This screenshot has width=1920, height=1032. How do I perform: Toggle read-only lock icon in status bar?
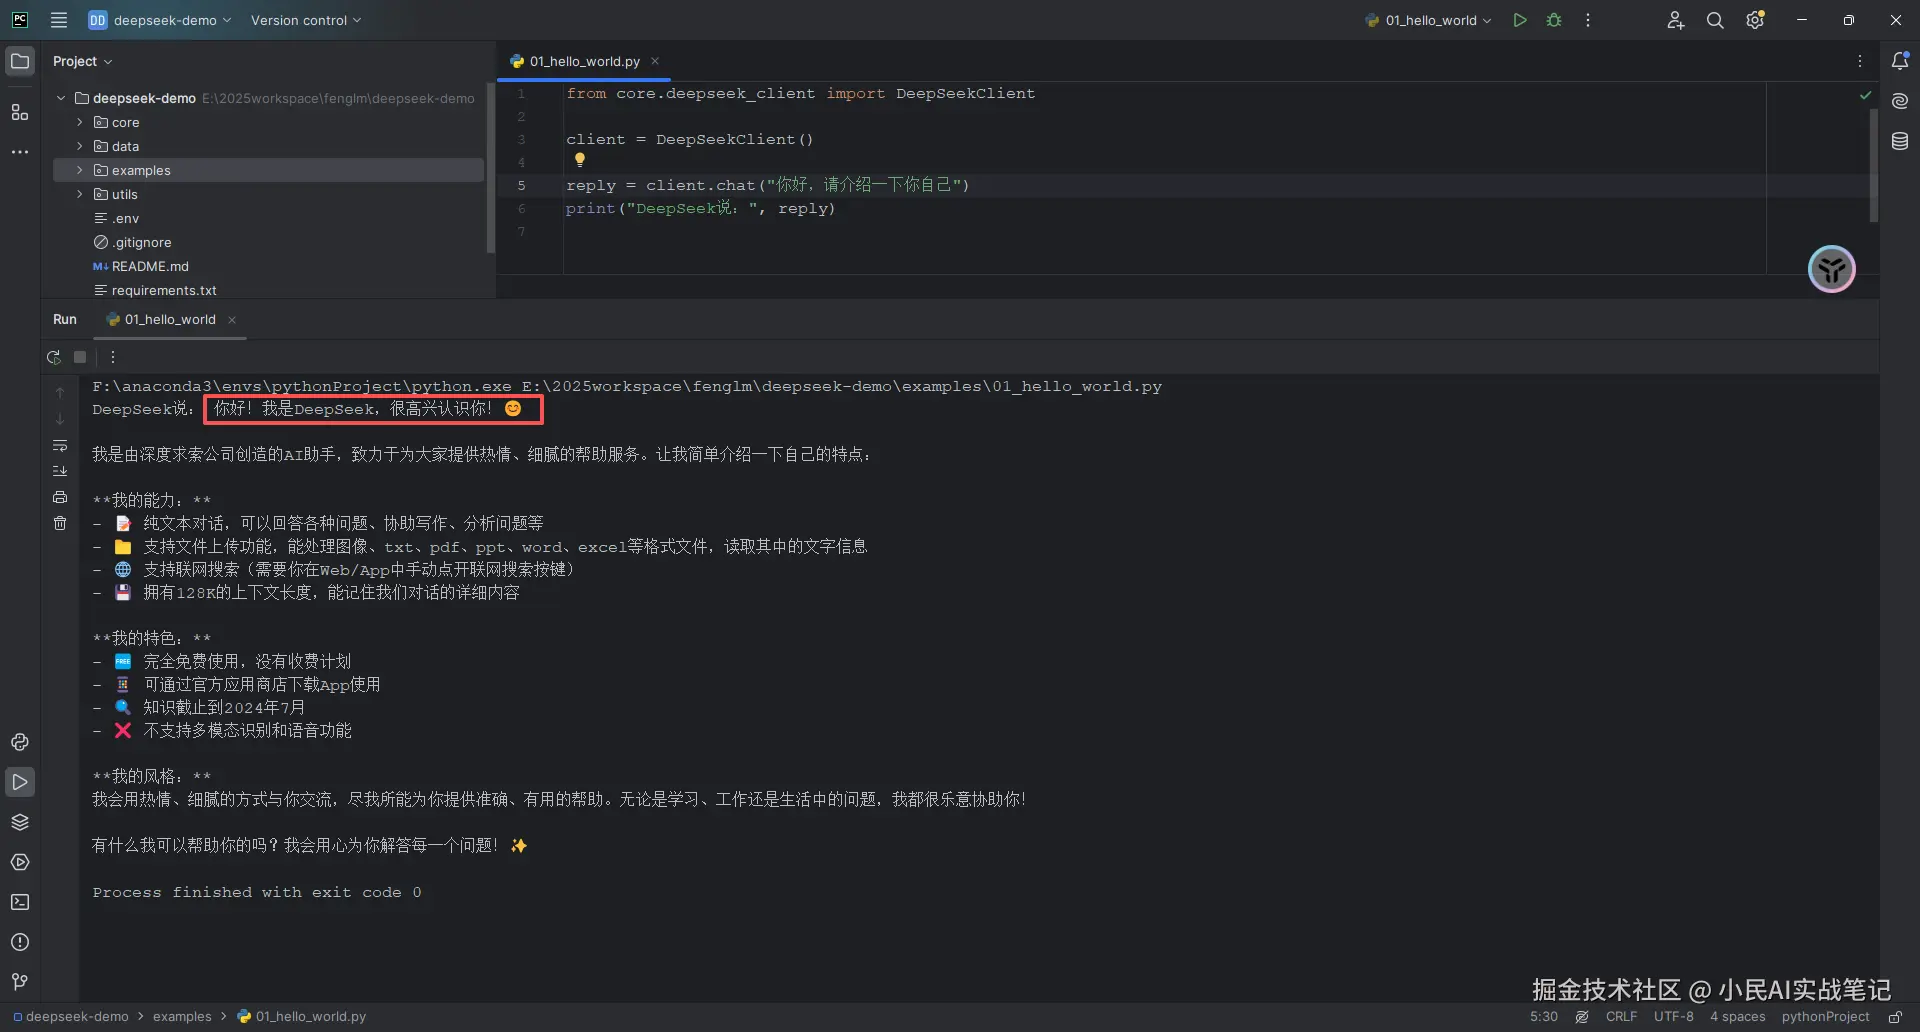[1895, 1017]
